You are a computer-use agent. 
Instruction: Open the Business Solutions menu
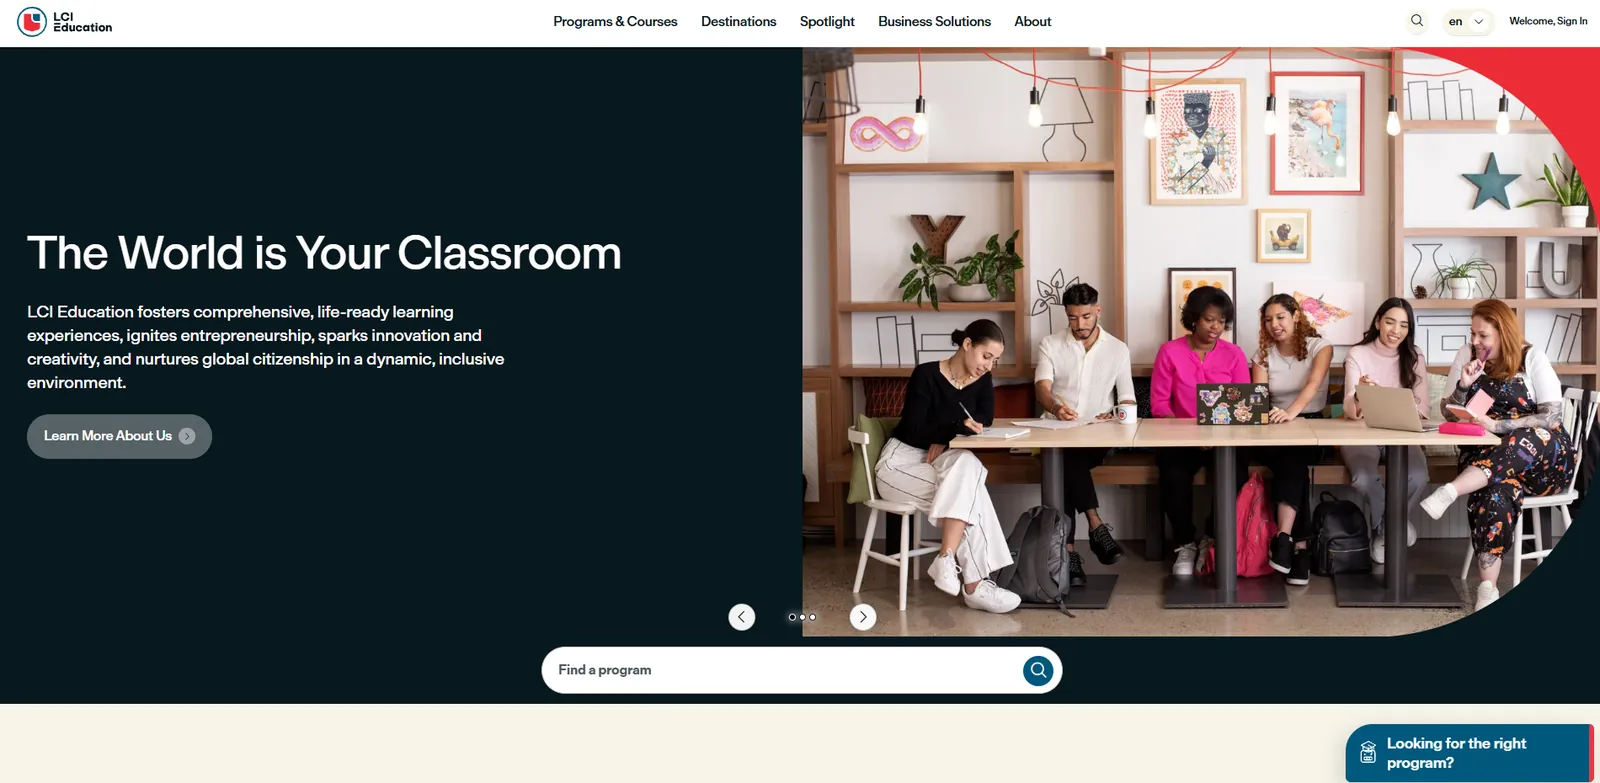[x=934, y=22]
